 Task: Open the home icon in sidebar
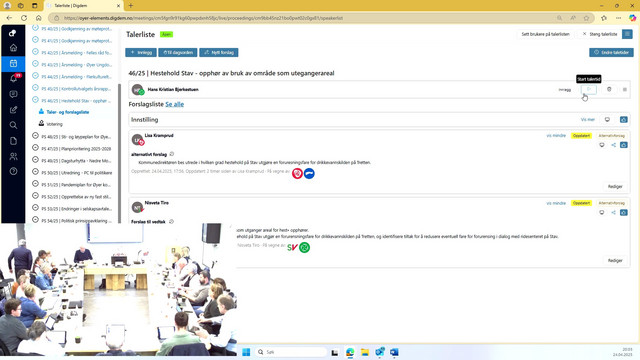pyautogui.click(x=13, y=48)
